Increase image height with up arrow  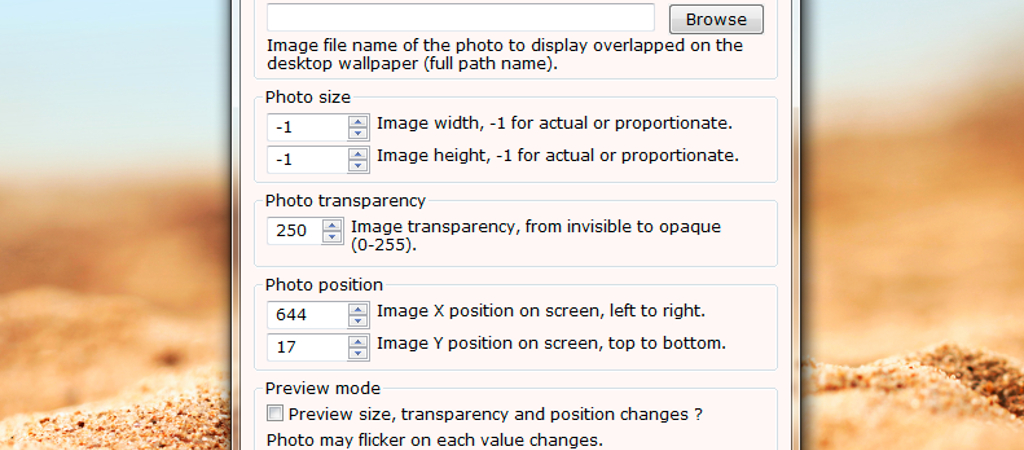[x=358, y=154]
